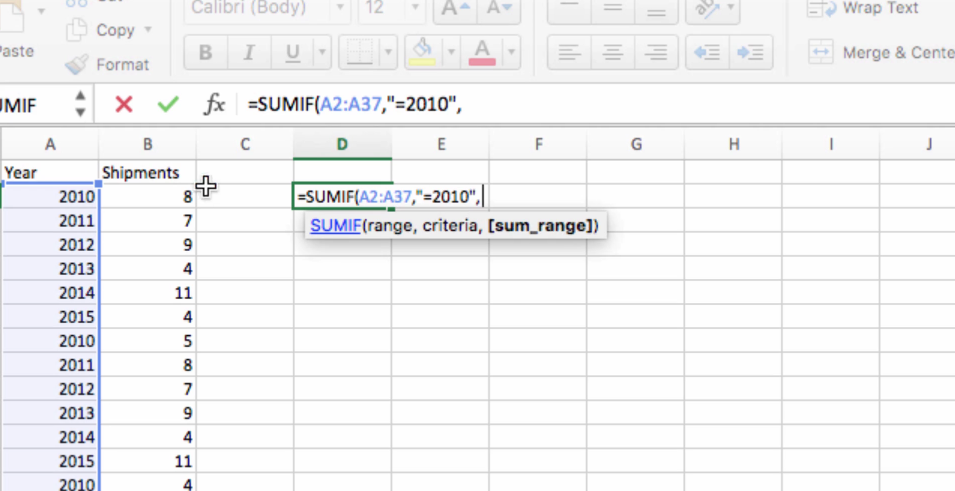Image resolution: width=955 pixels, height=491 pixels.
Task: Select column H header
Action: [x=734, y=144]
